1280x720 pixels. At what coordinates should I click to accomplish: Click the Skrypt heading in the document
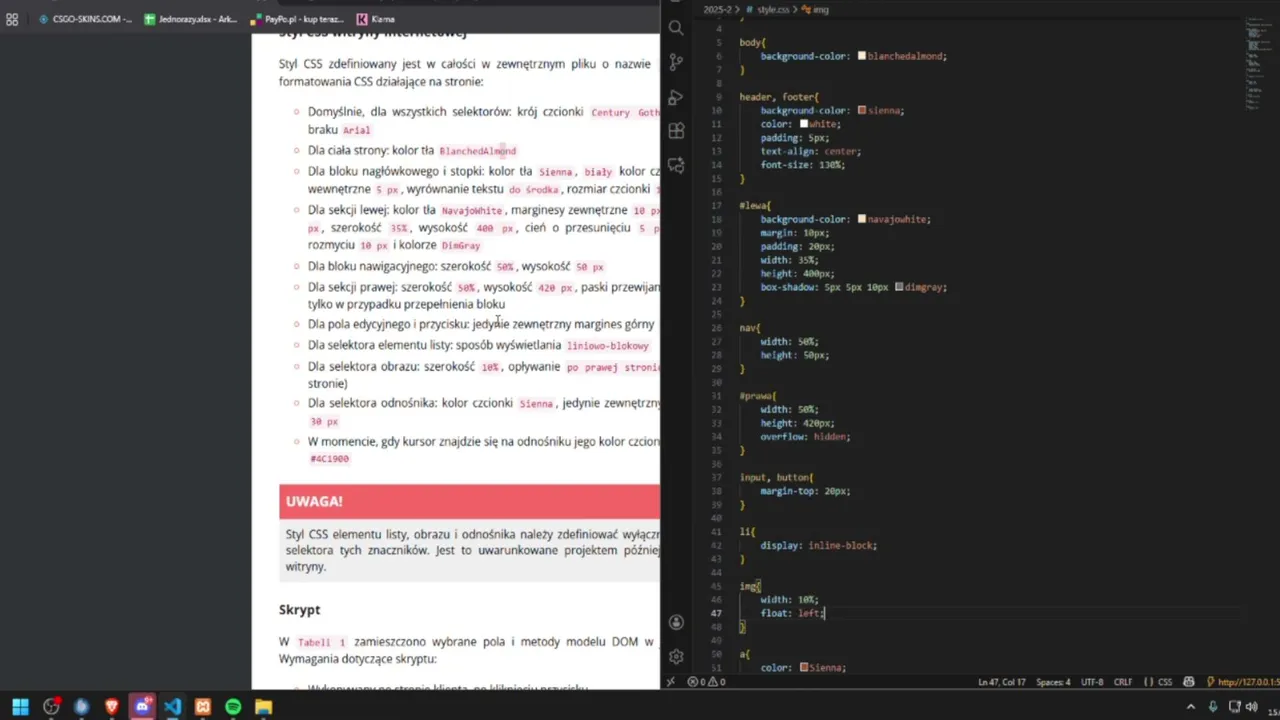(299, 609)
